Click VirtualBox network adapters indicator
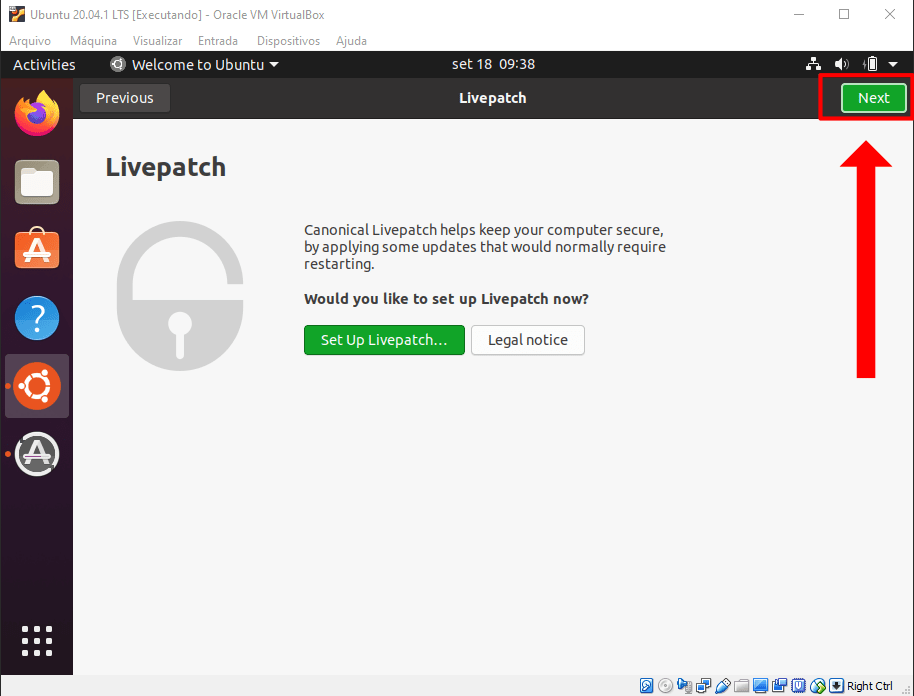This screenshot has height=696, width=914. pyautogui.click(x=704, y=686)
